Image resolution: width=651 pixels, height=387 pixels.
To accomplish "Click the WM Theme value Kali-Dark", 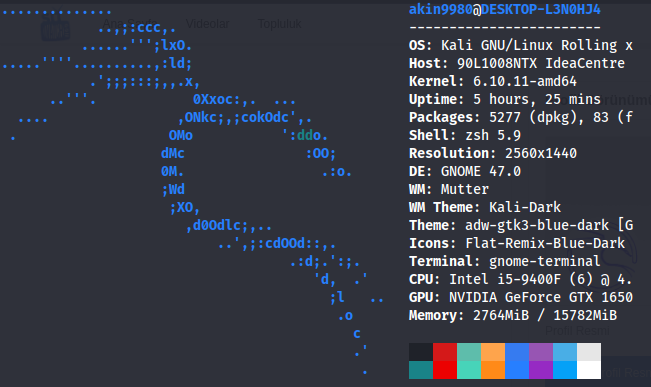I will coord(525,207).
